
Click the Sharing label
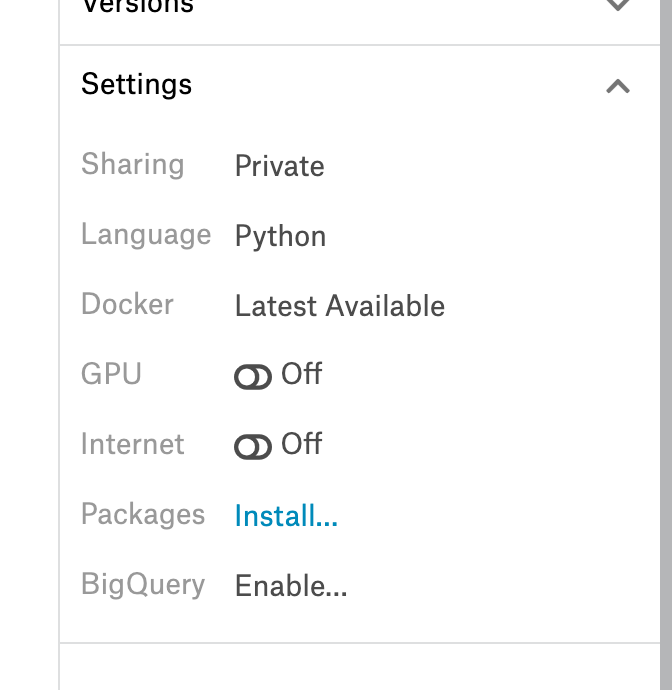132,165
